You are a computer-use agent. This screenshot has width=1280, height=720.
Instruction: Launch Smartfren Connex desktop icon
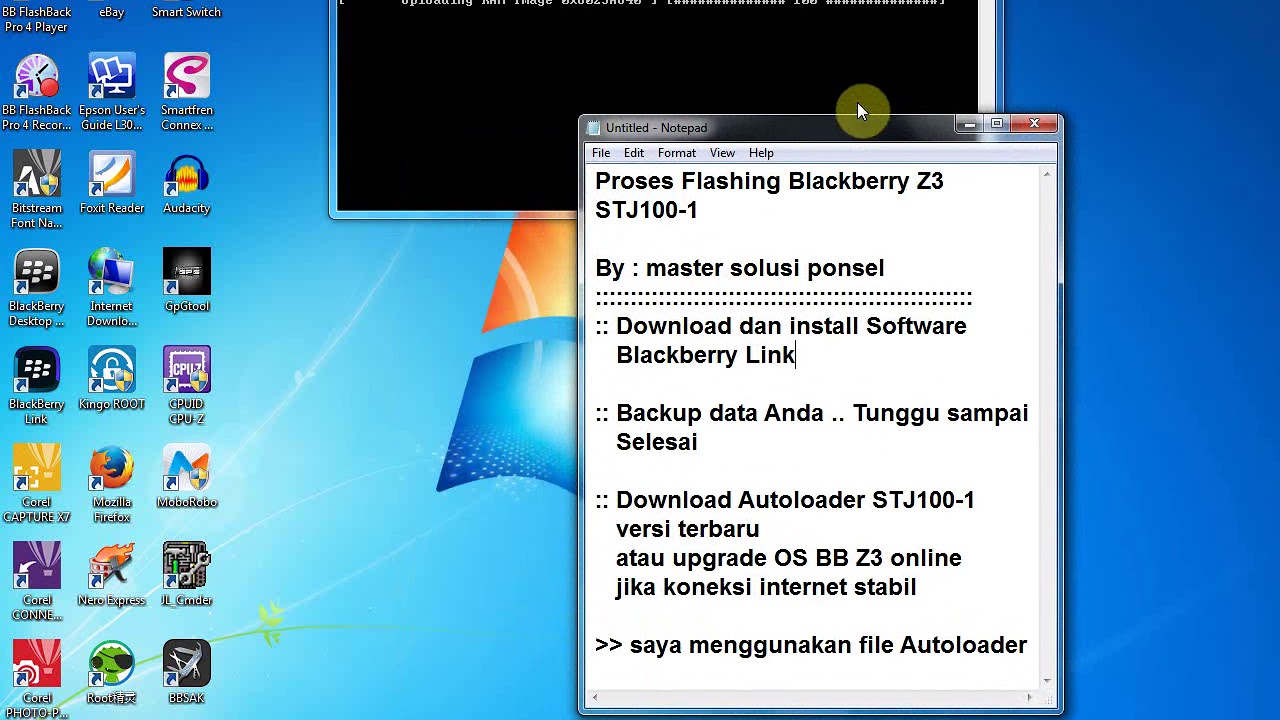coord(186,93)
